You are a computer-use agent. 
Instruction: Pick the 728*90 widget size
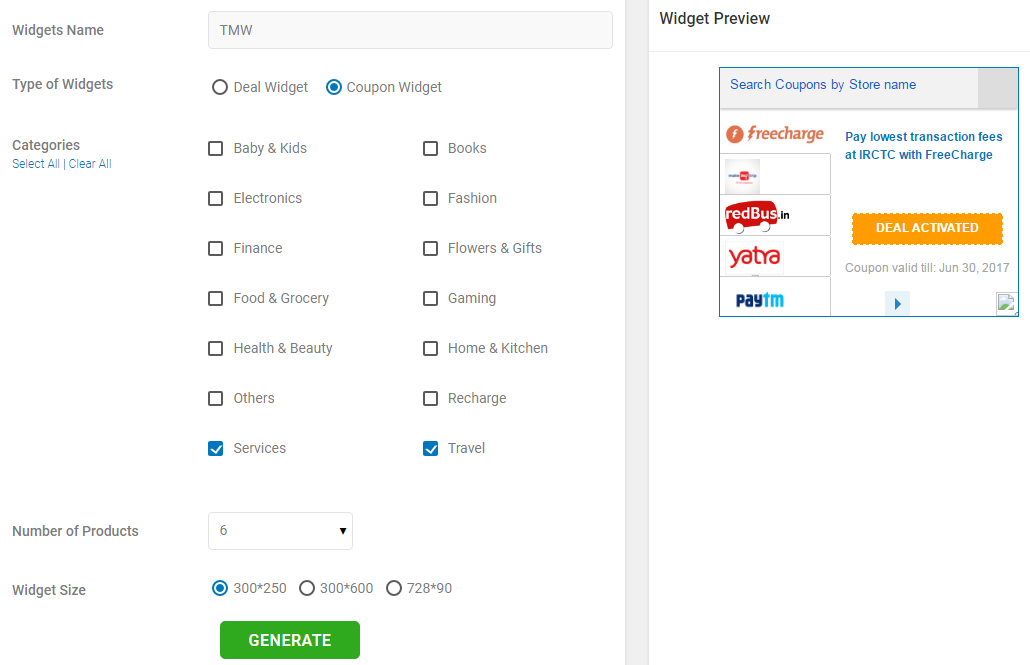click(393, 588)
